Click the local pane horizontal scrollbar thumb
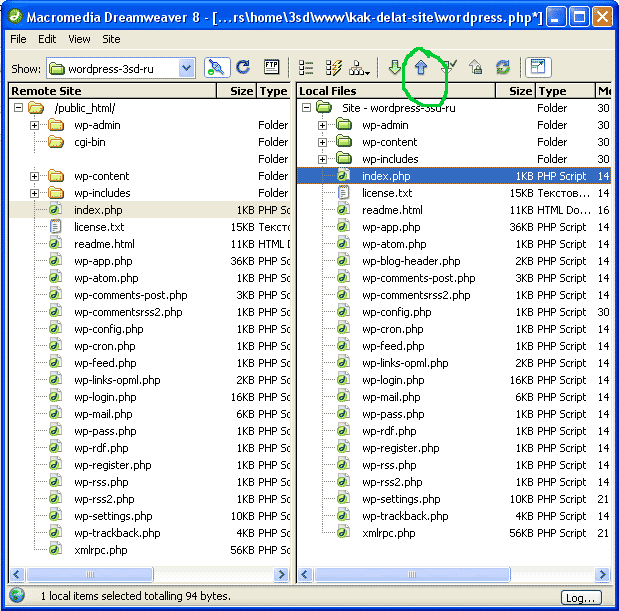This screenshot has height=611, width=619. [412, 574]
